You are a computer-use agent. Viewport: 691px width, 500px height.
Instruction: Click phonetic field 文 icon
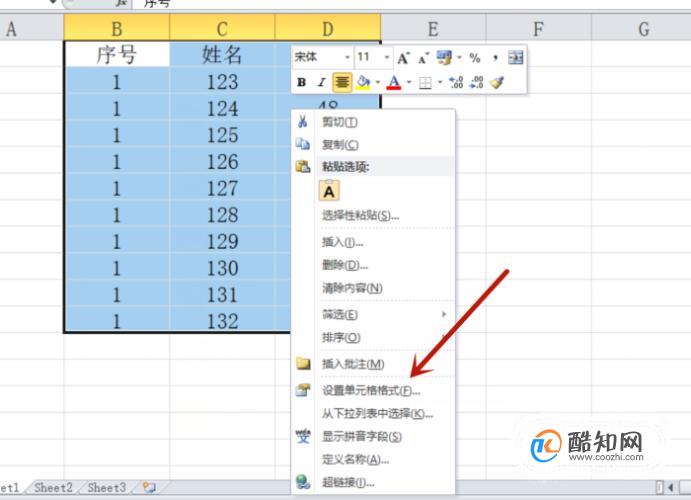click(303, 436)
